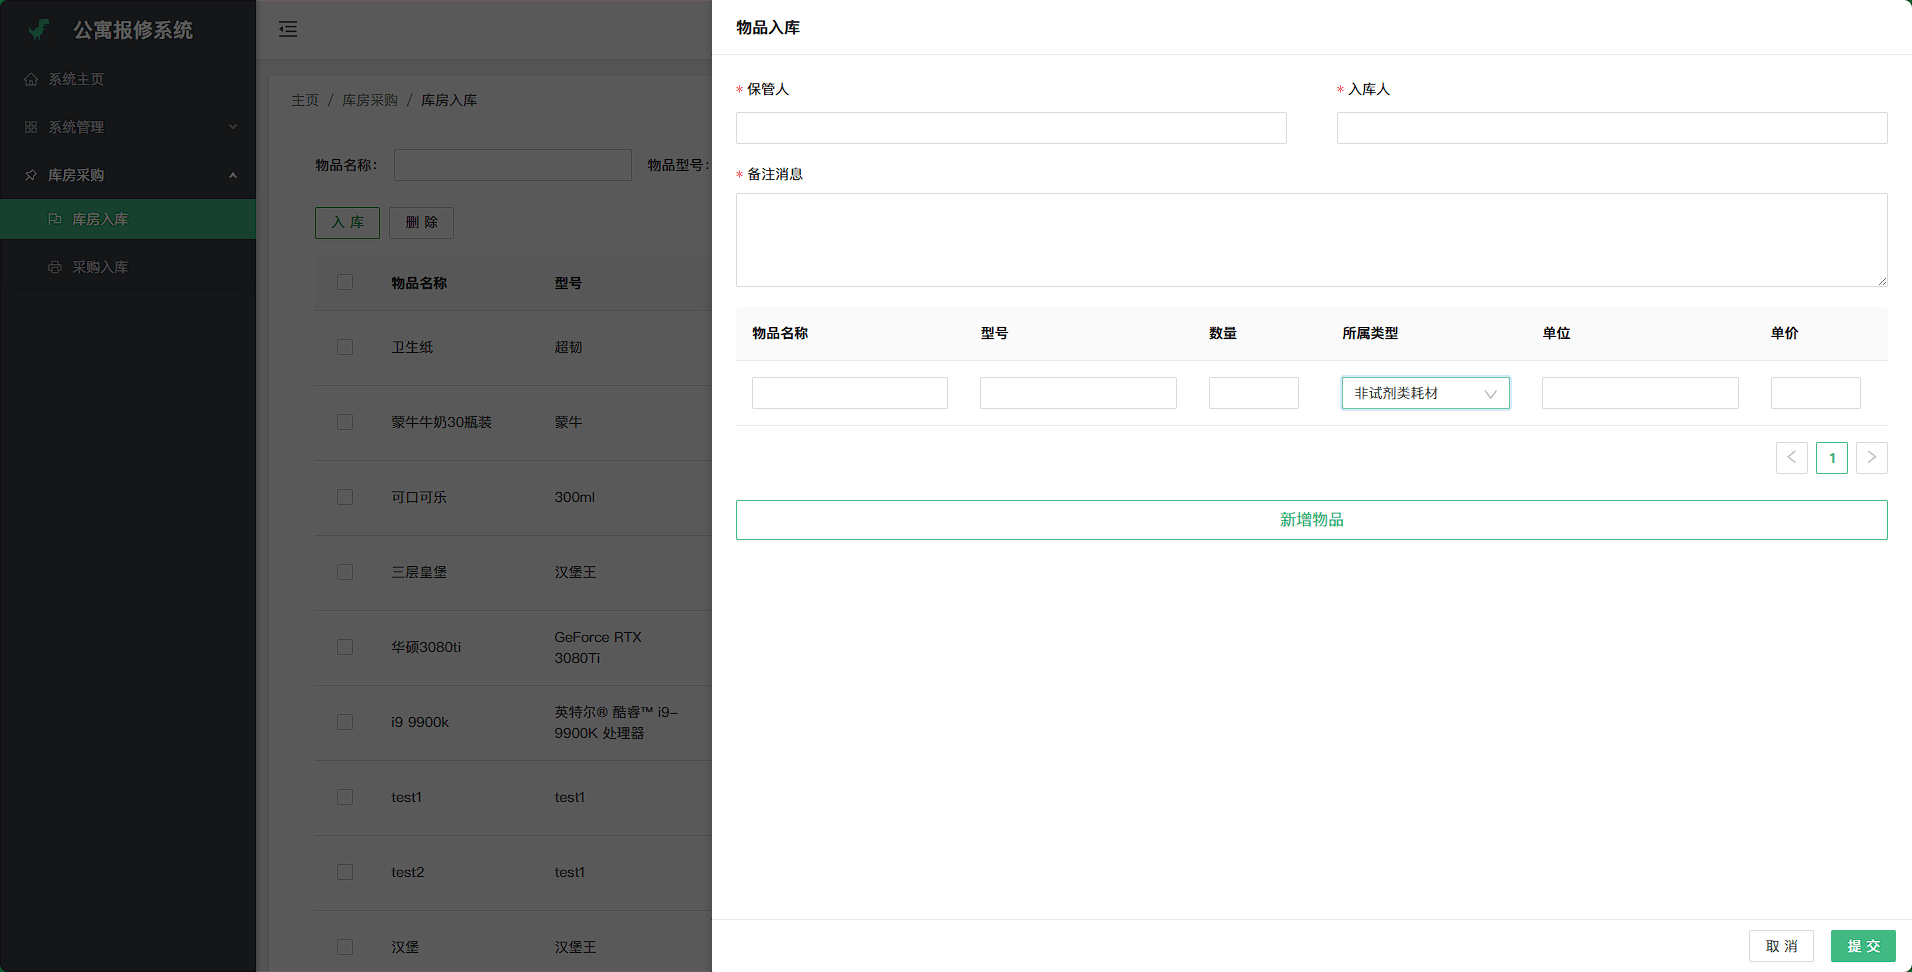The height and width of the screenshot is (972, 1912).
Task: Click the 取消 cancel button
Action: click(x=1780, y=946)
